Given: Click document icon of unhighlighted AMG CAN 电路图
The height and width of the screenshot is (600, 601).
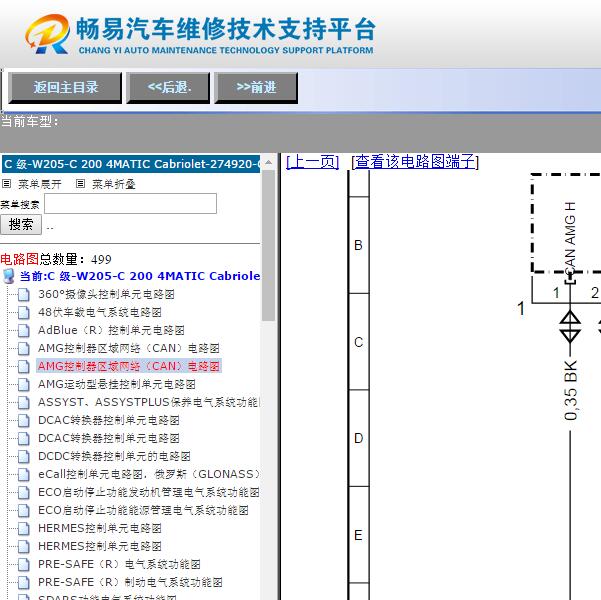Looking at the screenshot, I should click(24, 348).
